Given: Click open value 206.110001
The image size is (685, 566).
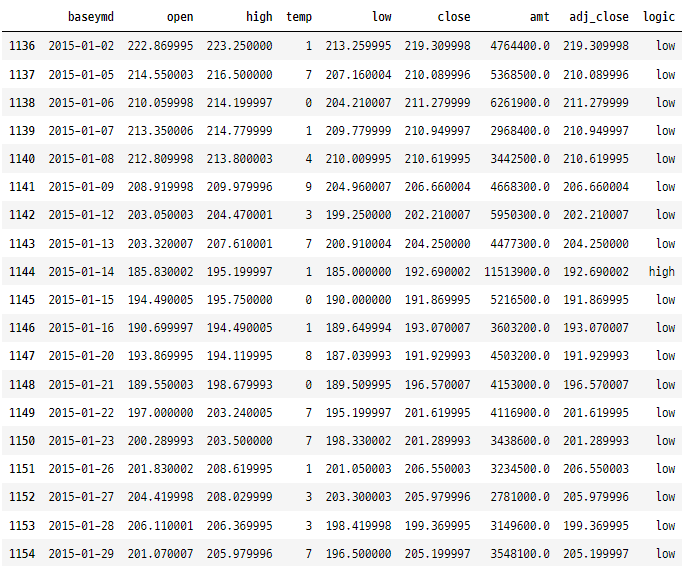Looking at the screenshot, I should (x=160, y=525).
